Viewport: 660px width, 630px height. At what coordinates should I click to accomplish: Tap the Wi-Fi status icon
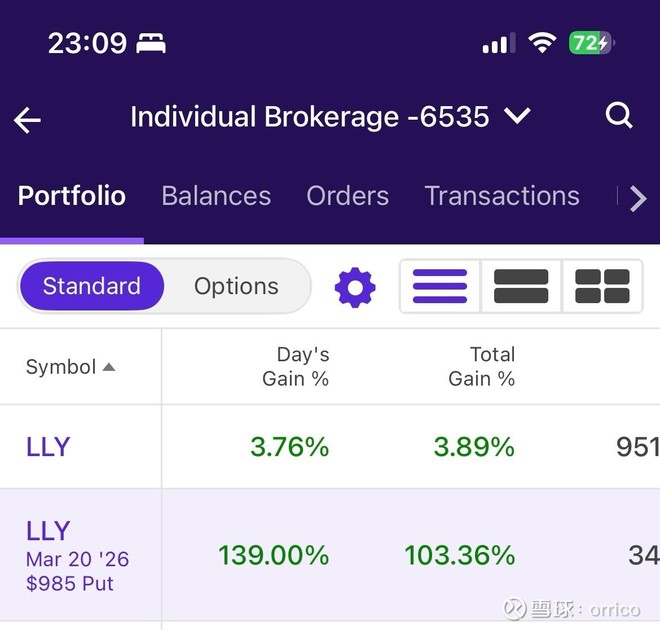coord(542,43)
